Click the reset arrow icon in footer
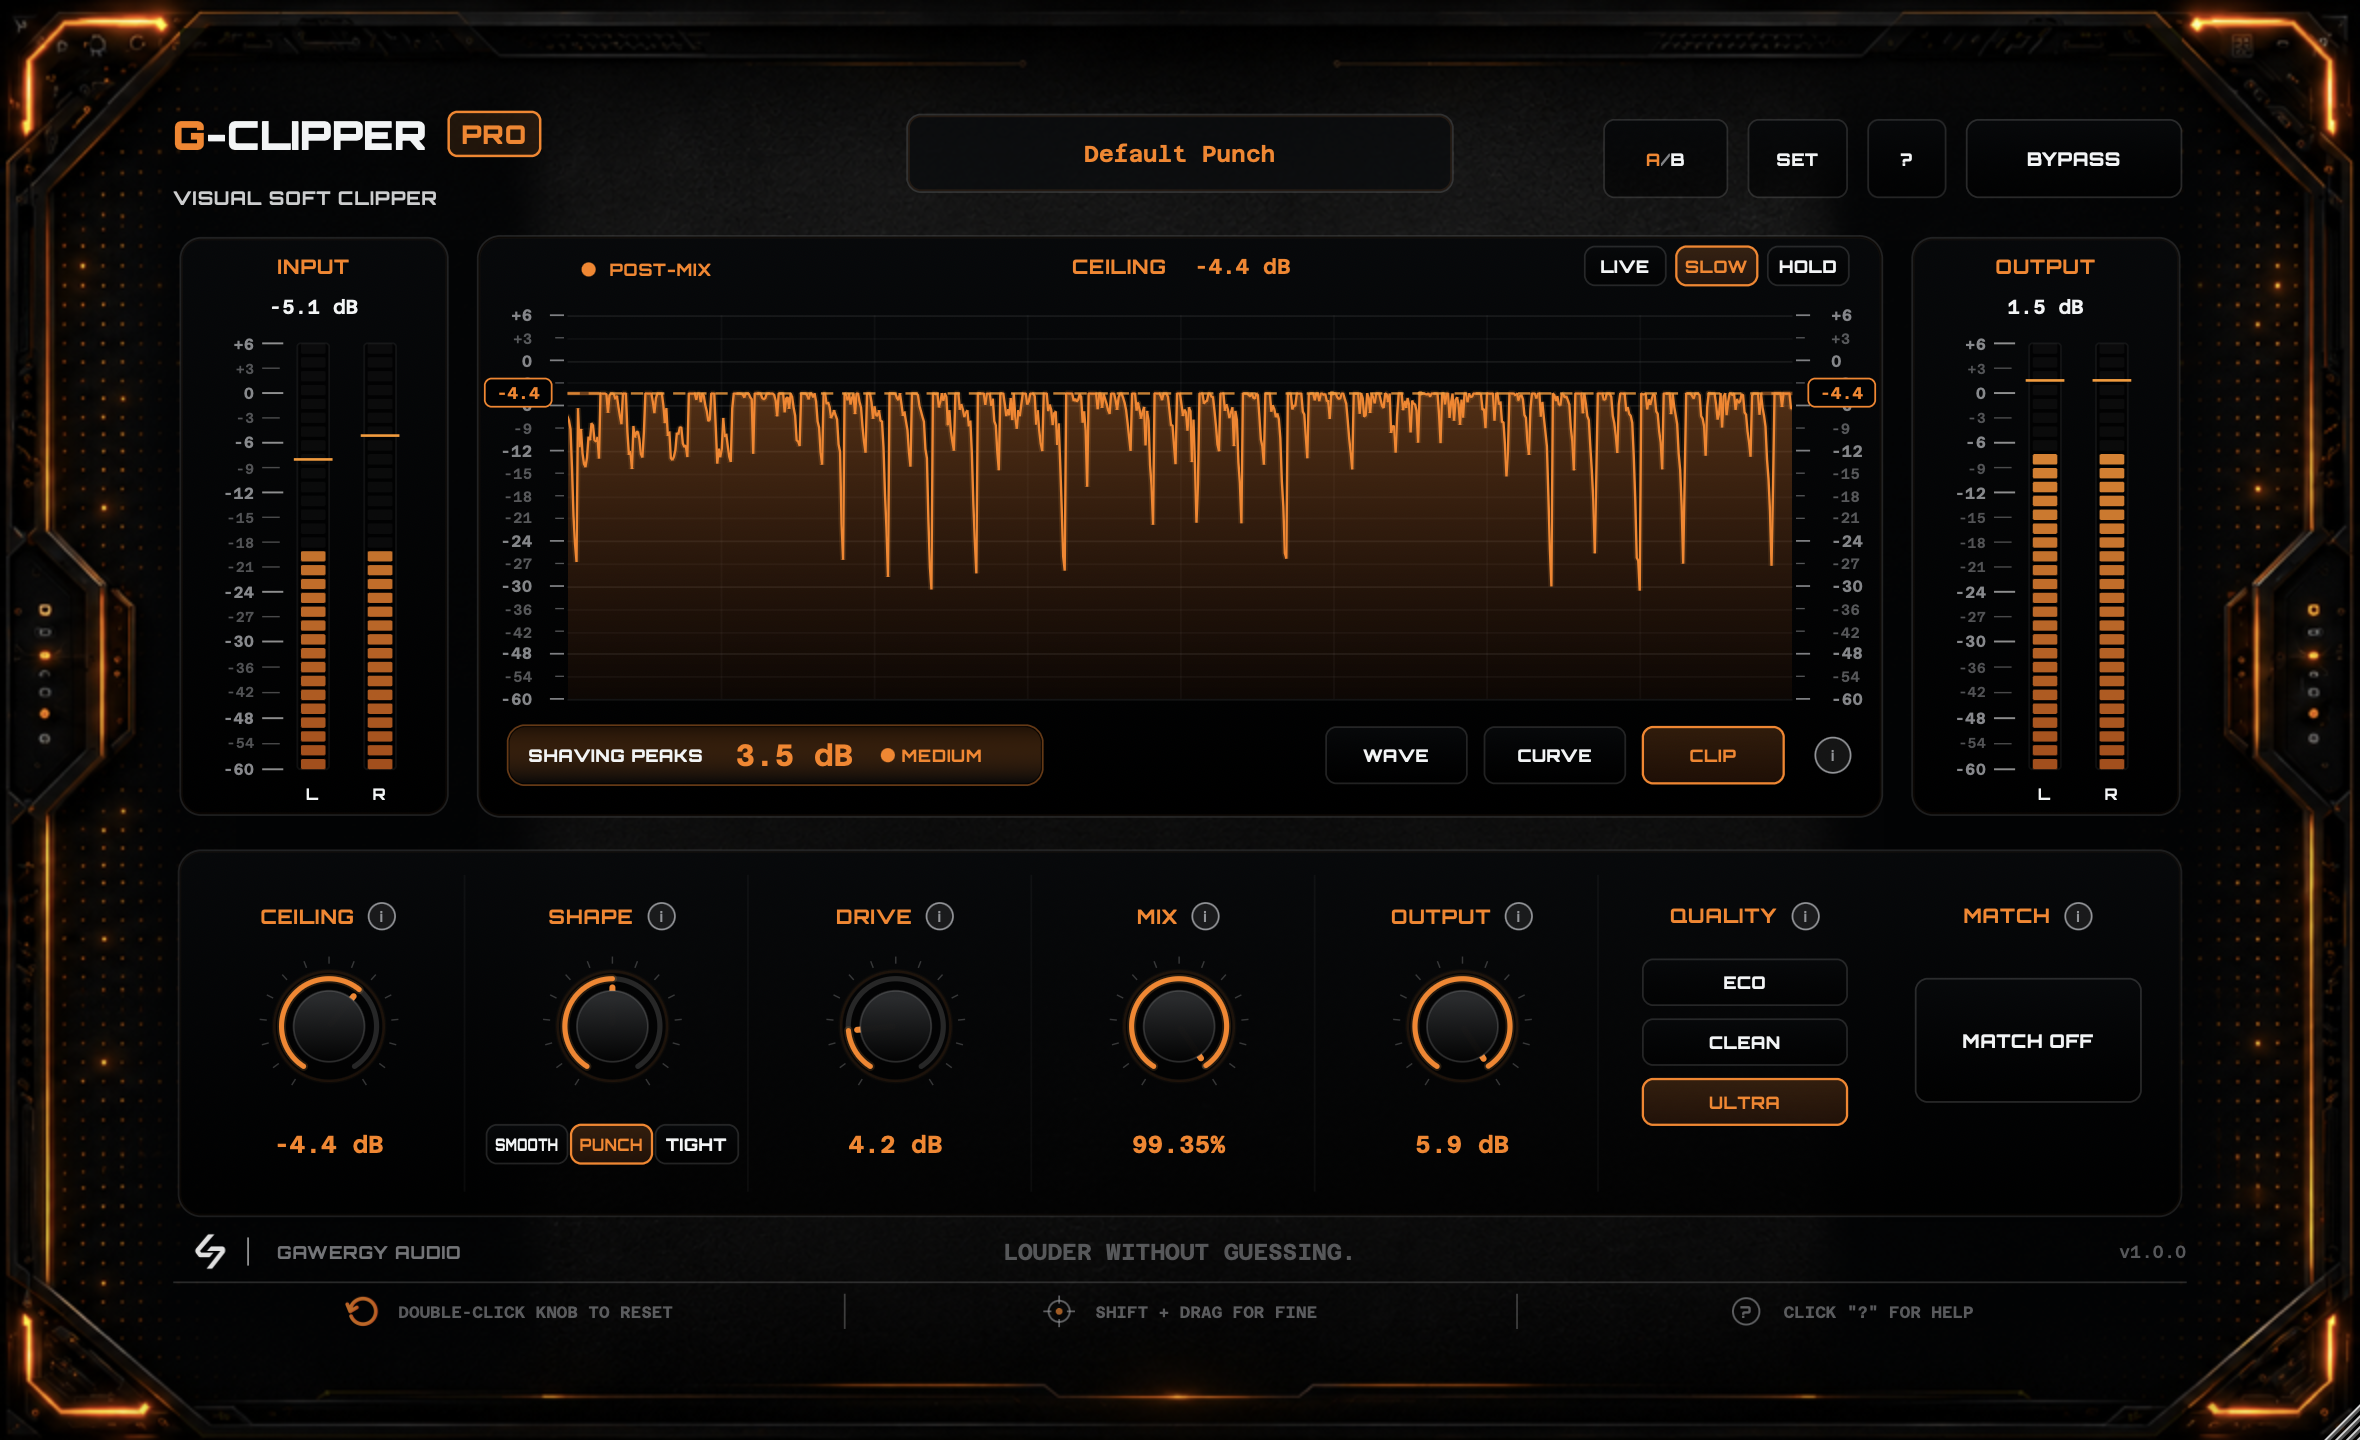Screen dimensions: 2360x1440 pos(361,1311)
